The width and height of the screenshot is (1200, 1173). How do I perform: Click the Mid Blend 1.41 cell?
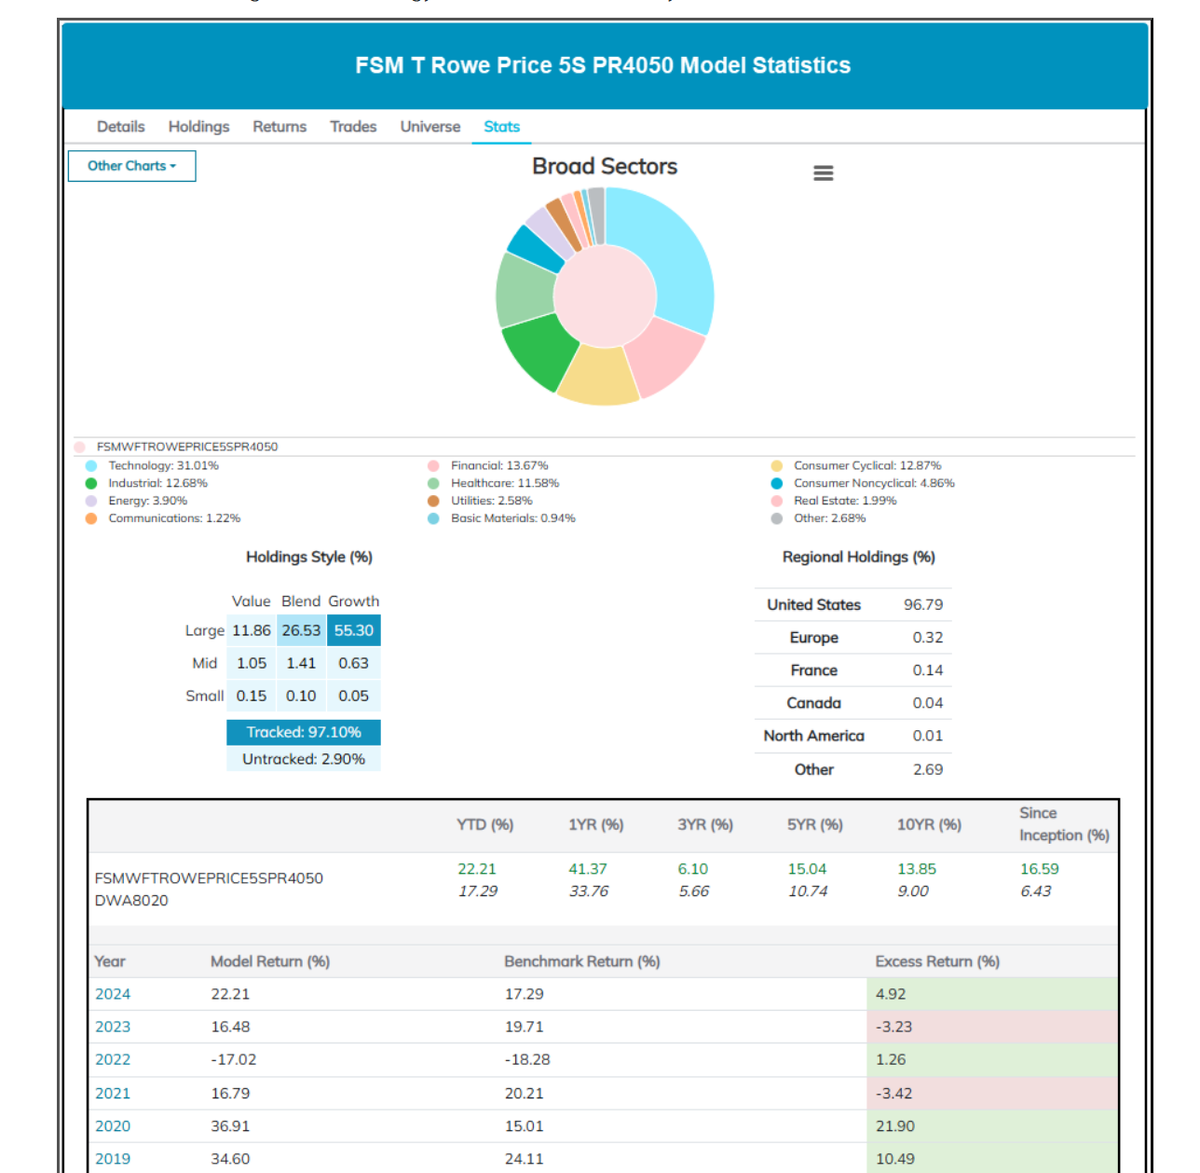(301, 664)
